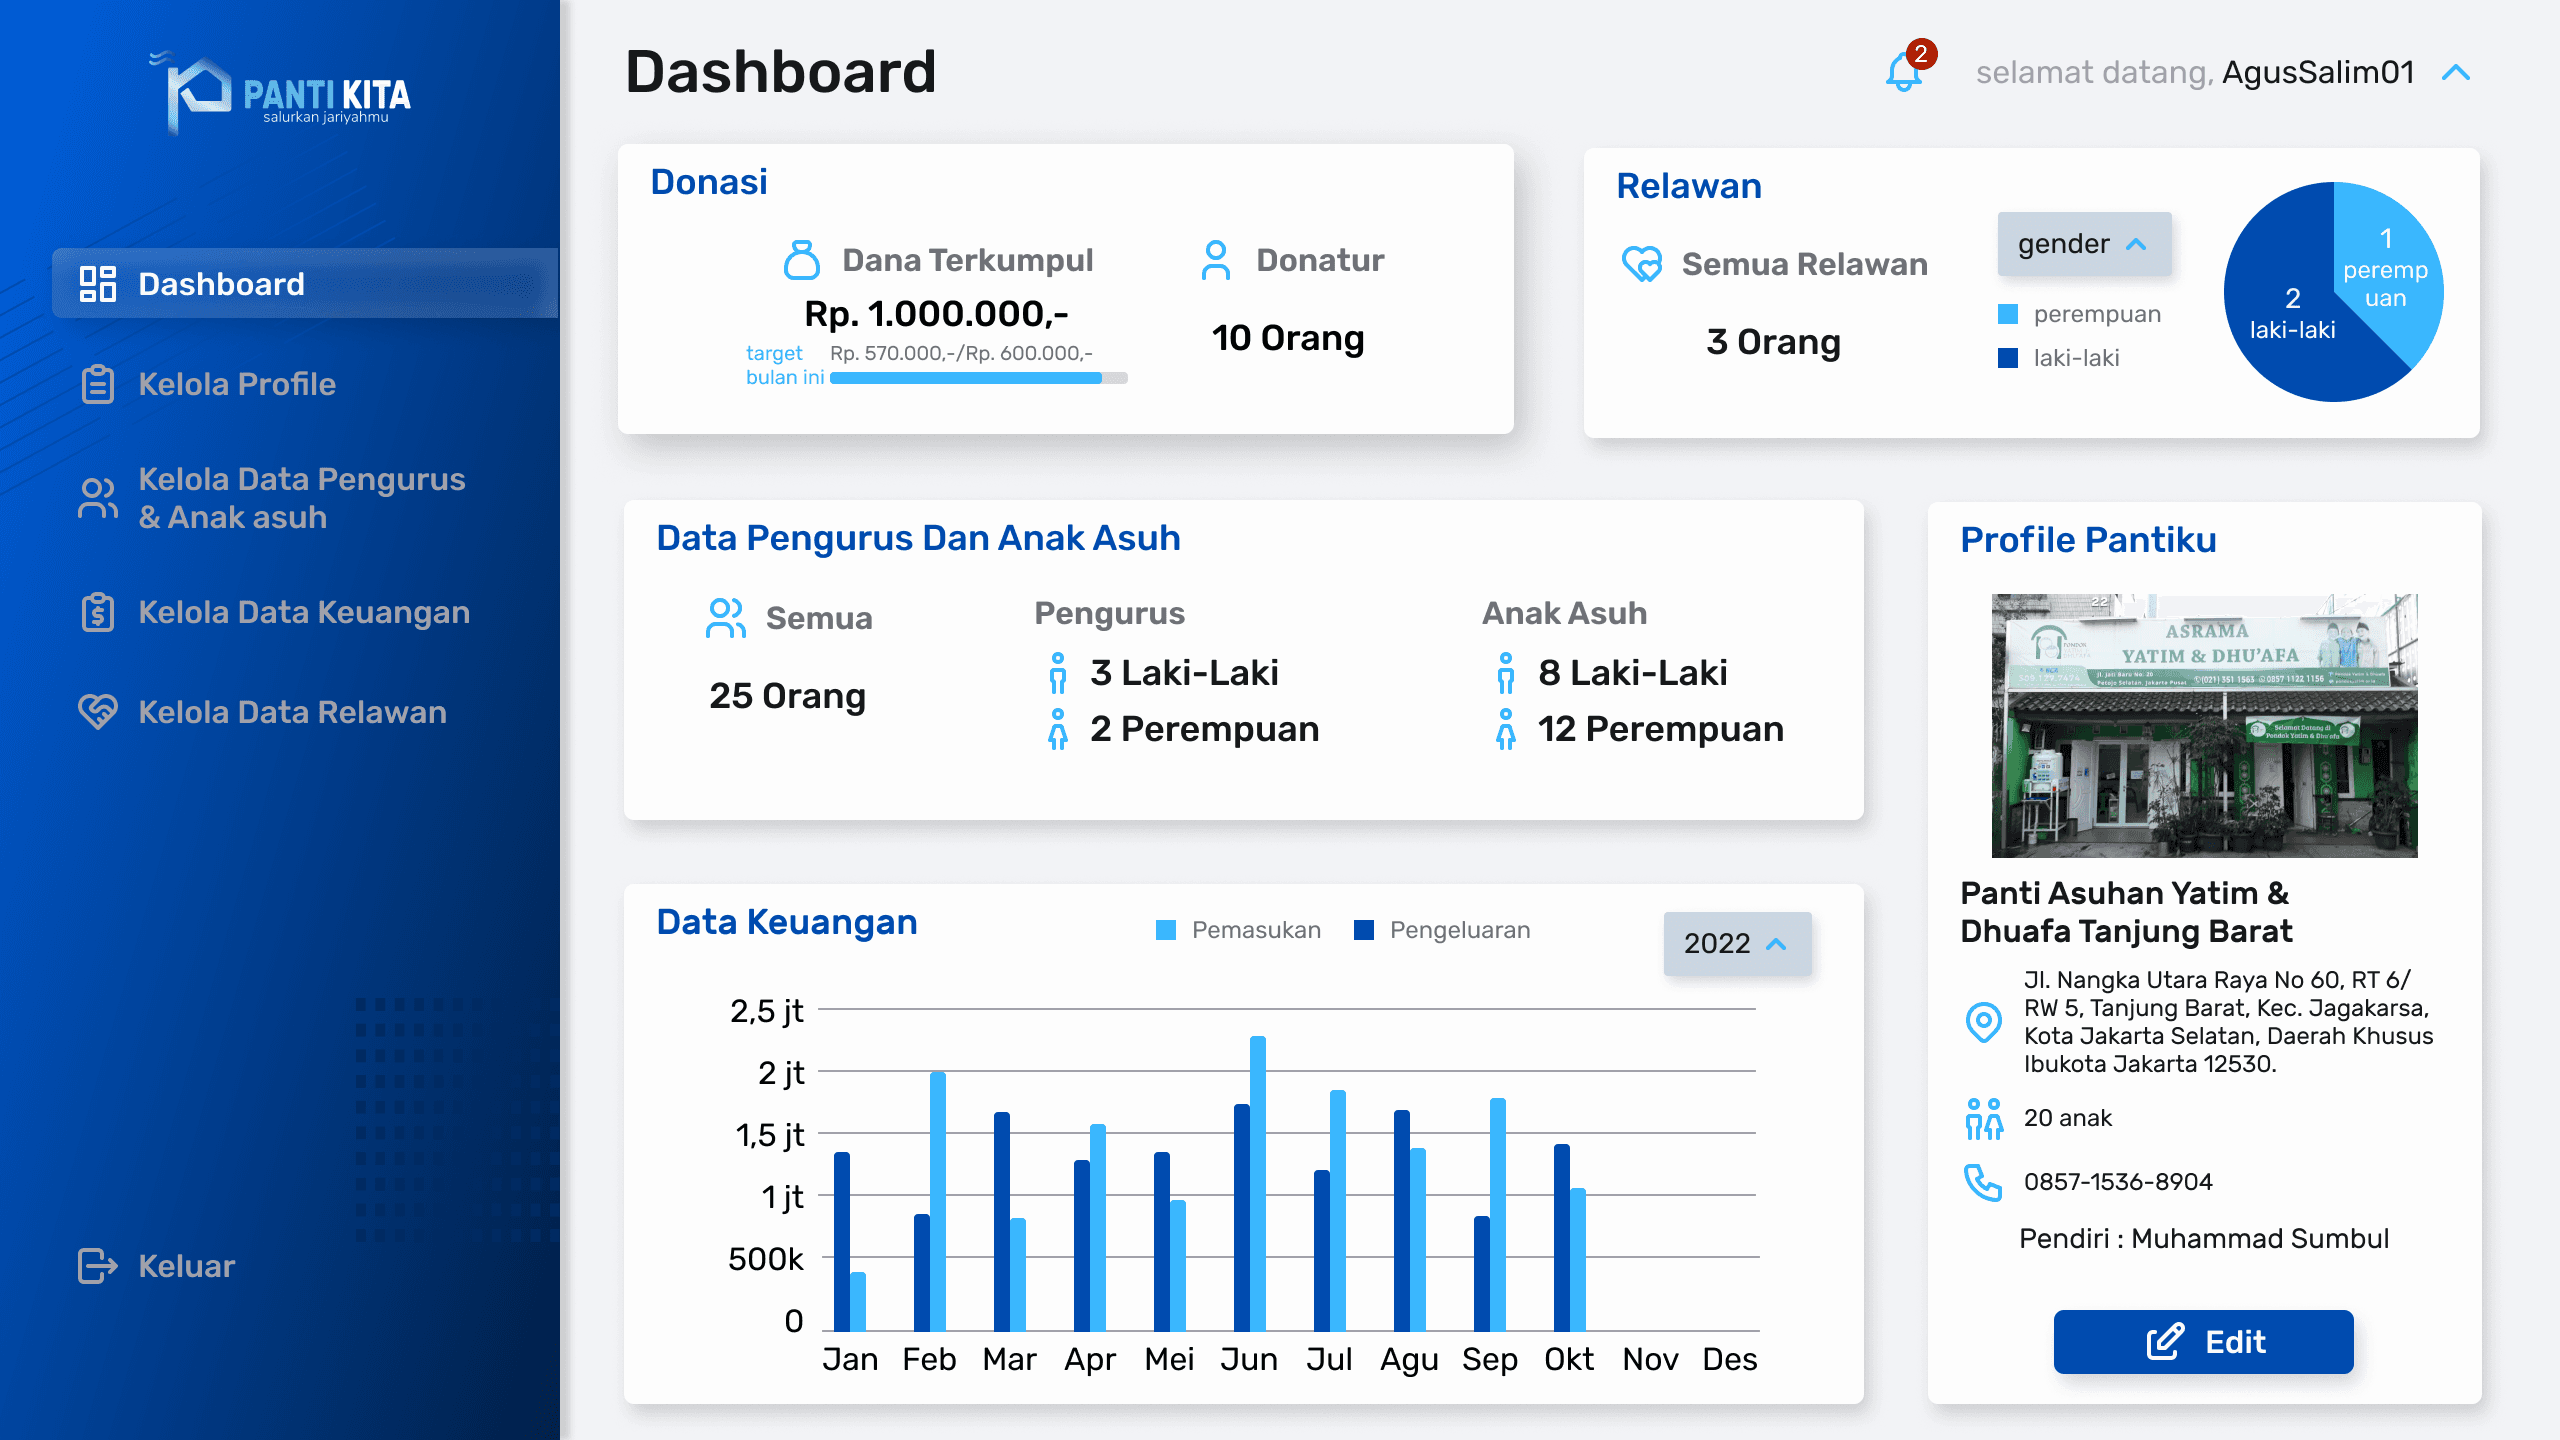Viewport: 2560px width, 1440px height.
Task: Open Kelola Data Keuangan menu
Action: (x=303, y=612)
